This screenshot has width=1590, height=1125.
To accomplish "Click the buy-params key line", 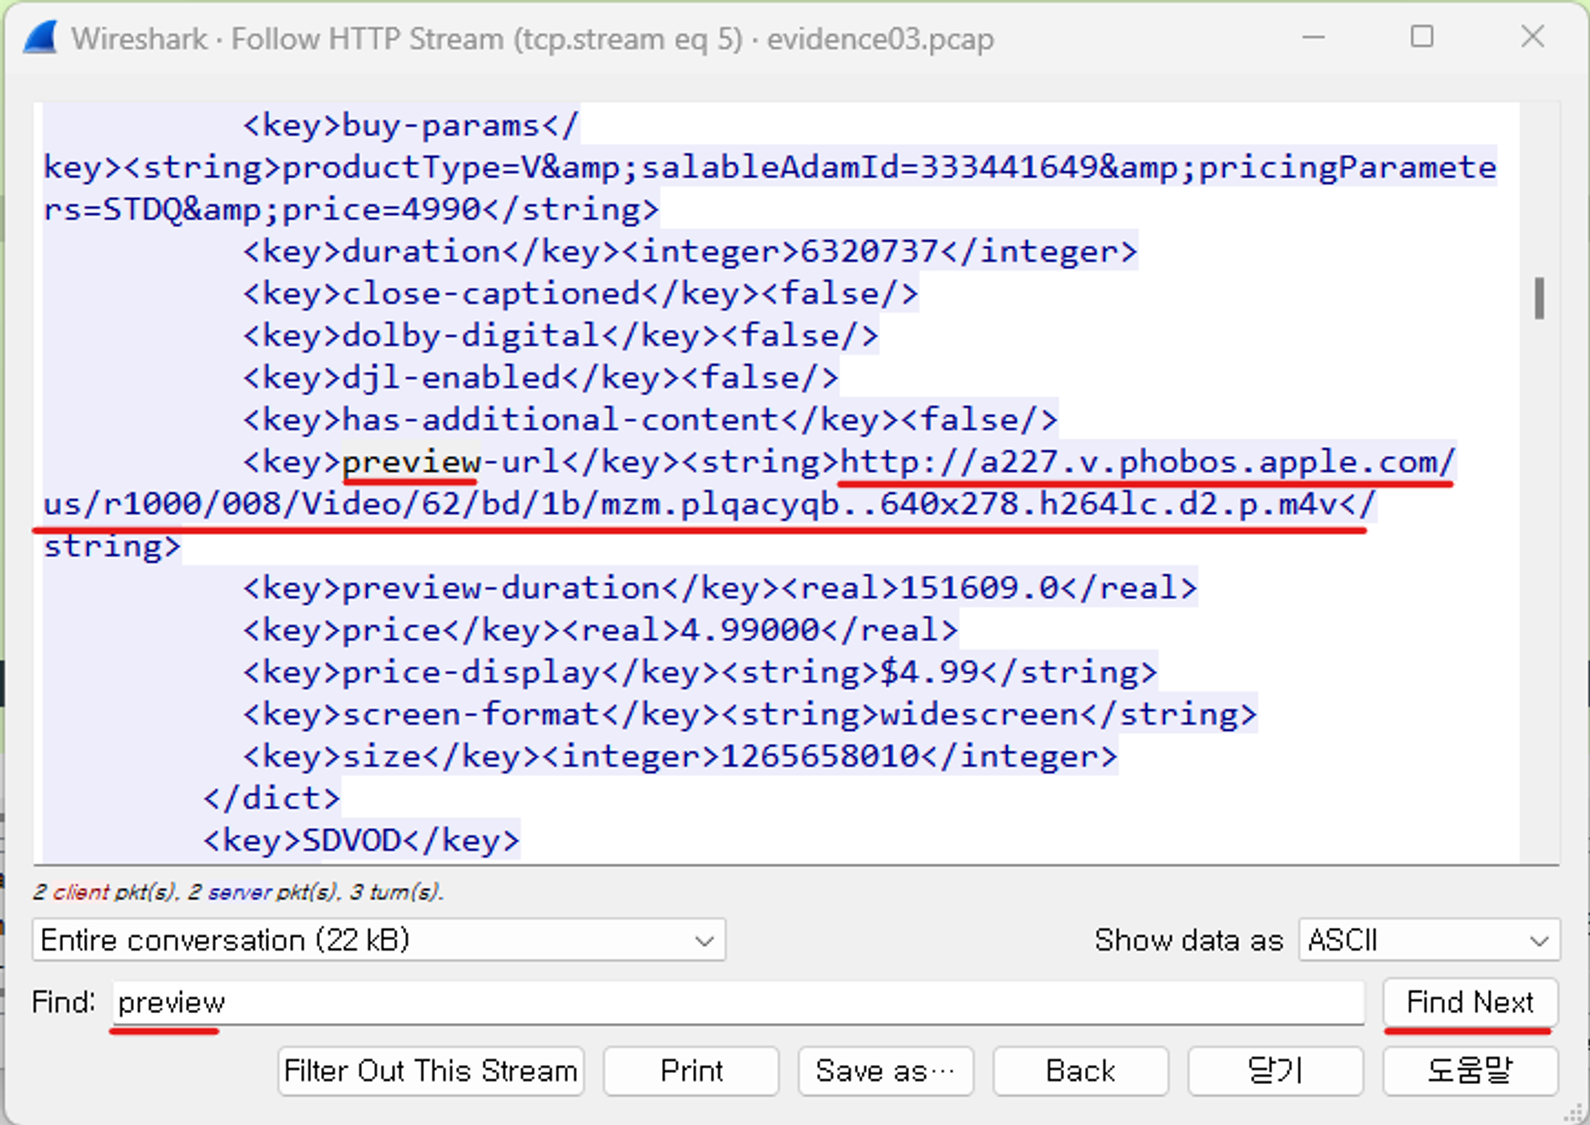I will coord(411,126).
